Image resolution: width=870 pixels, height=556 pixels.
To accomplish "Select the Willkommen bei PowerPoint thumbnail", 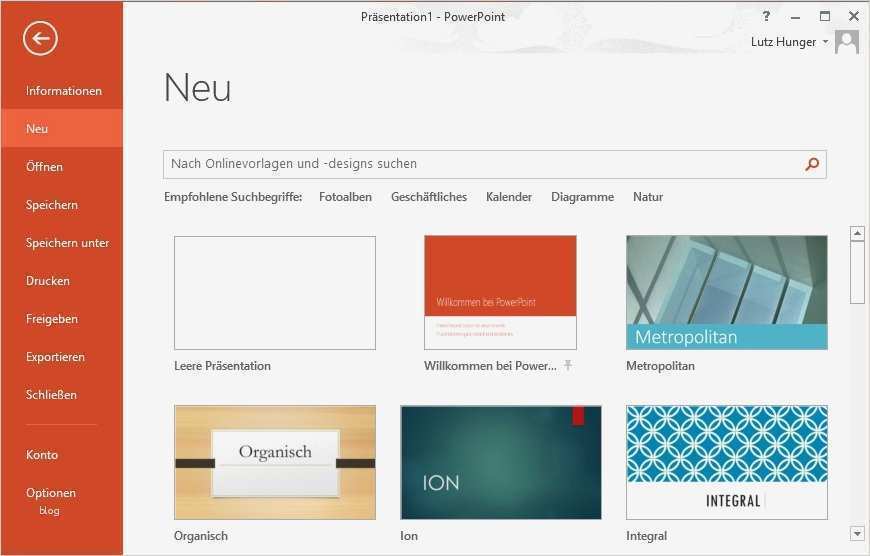I will 500,293.
